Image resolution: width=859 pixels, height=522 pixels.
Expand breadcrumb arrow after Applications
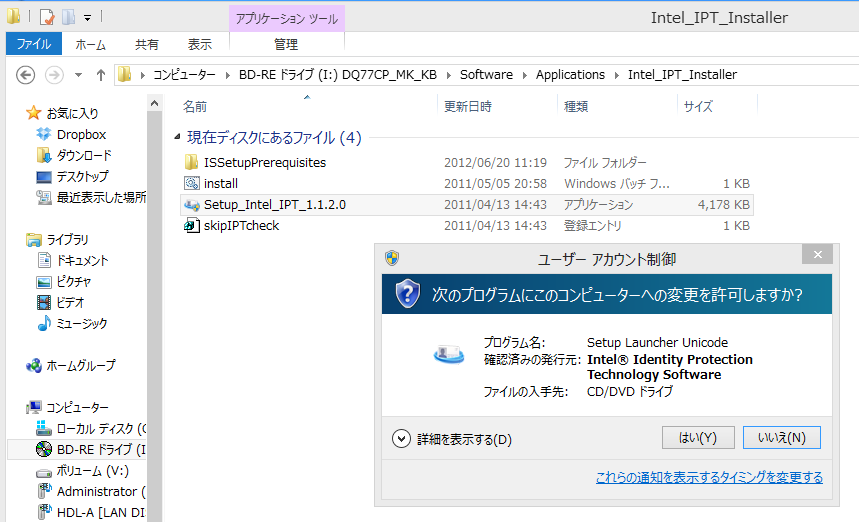[x=616, y=75]
